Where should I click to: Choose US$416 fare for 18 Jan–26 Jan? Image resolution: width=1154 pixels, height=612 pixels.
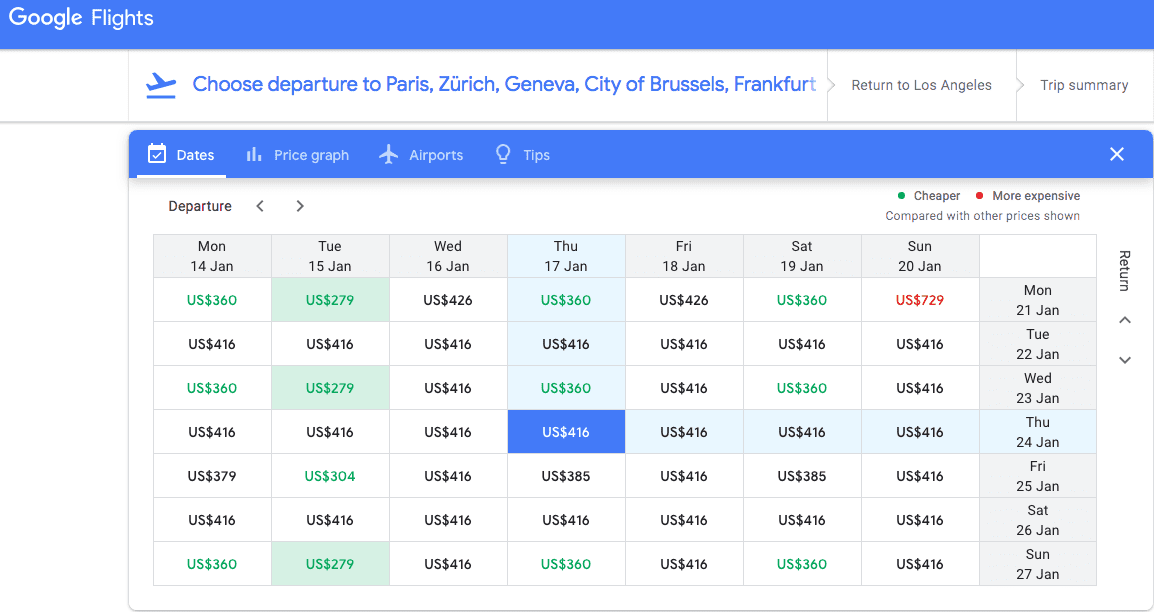[684, 520]
